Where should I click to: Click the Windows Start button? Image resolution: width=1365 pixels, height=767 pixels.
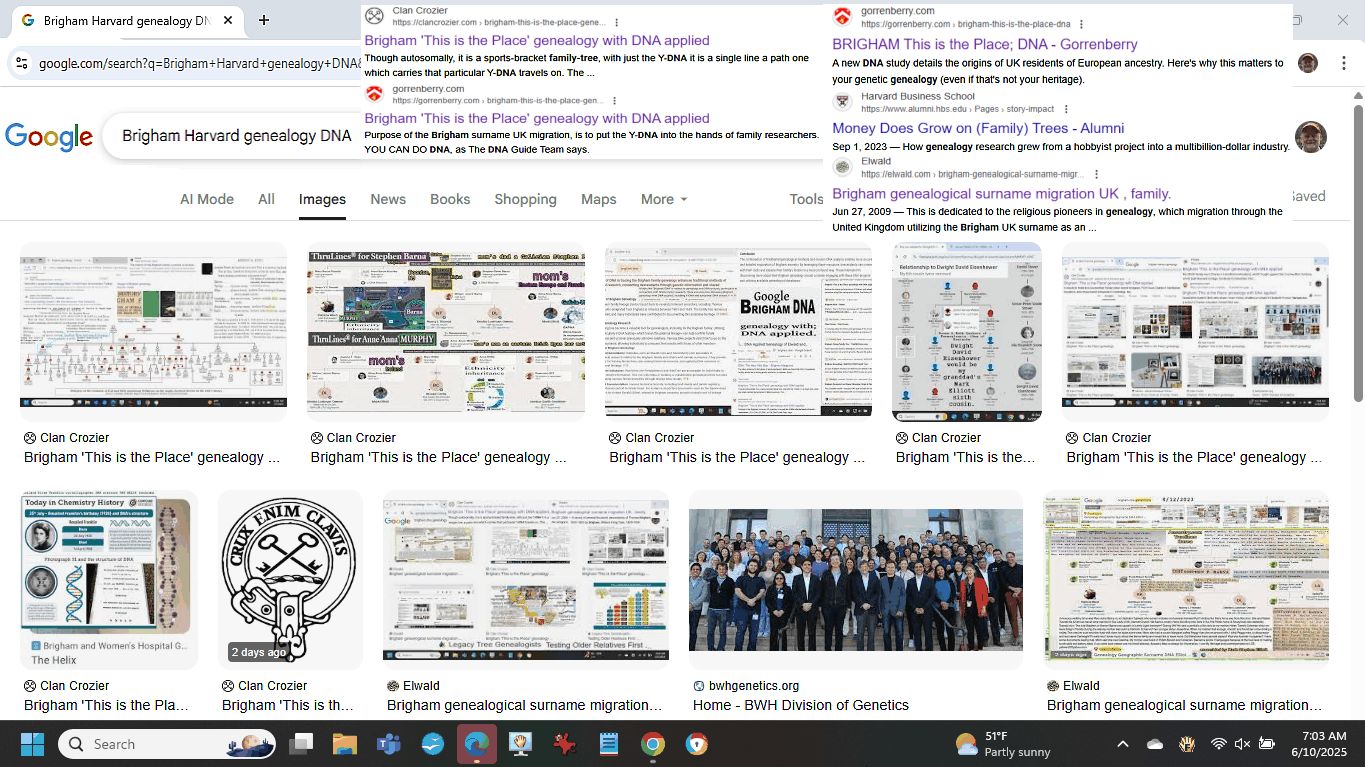click(32, 744)
